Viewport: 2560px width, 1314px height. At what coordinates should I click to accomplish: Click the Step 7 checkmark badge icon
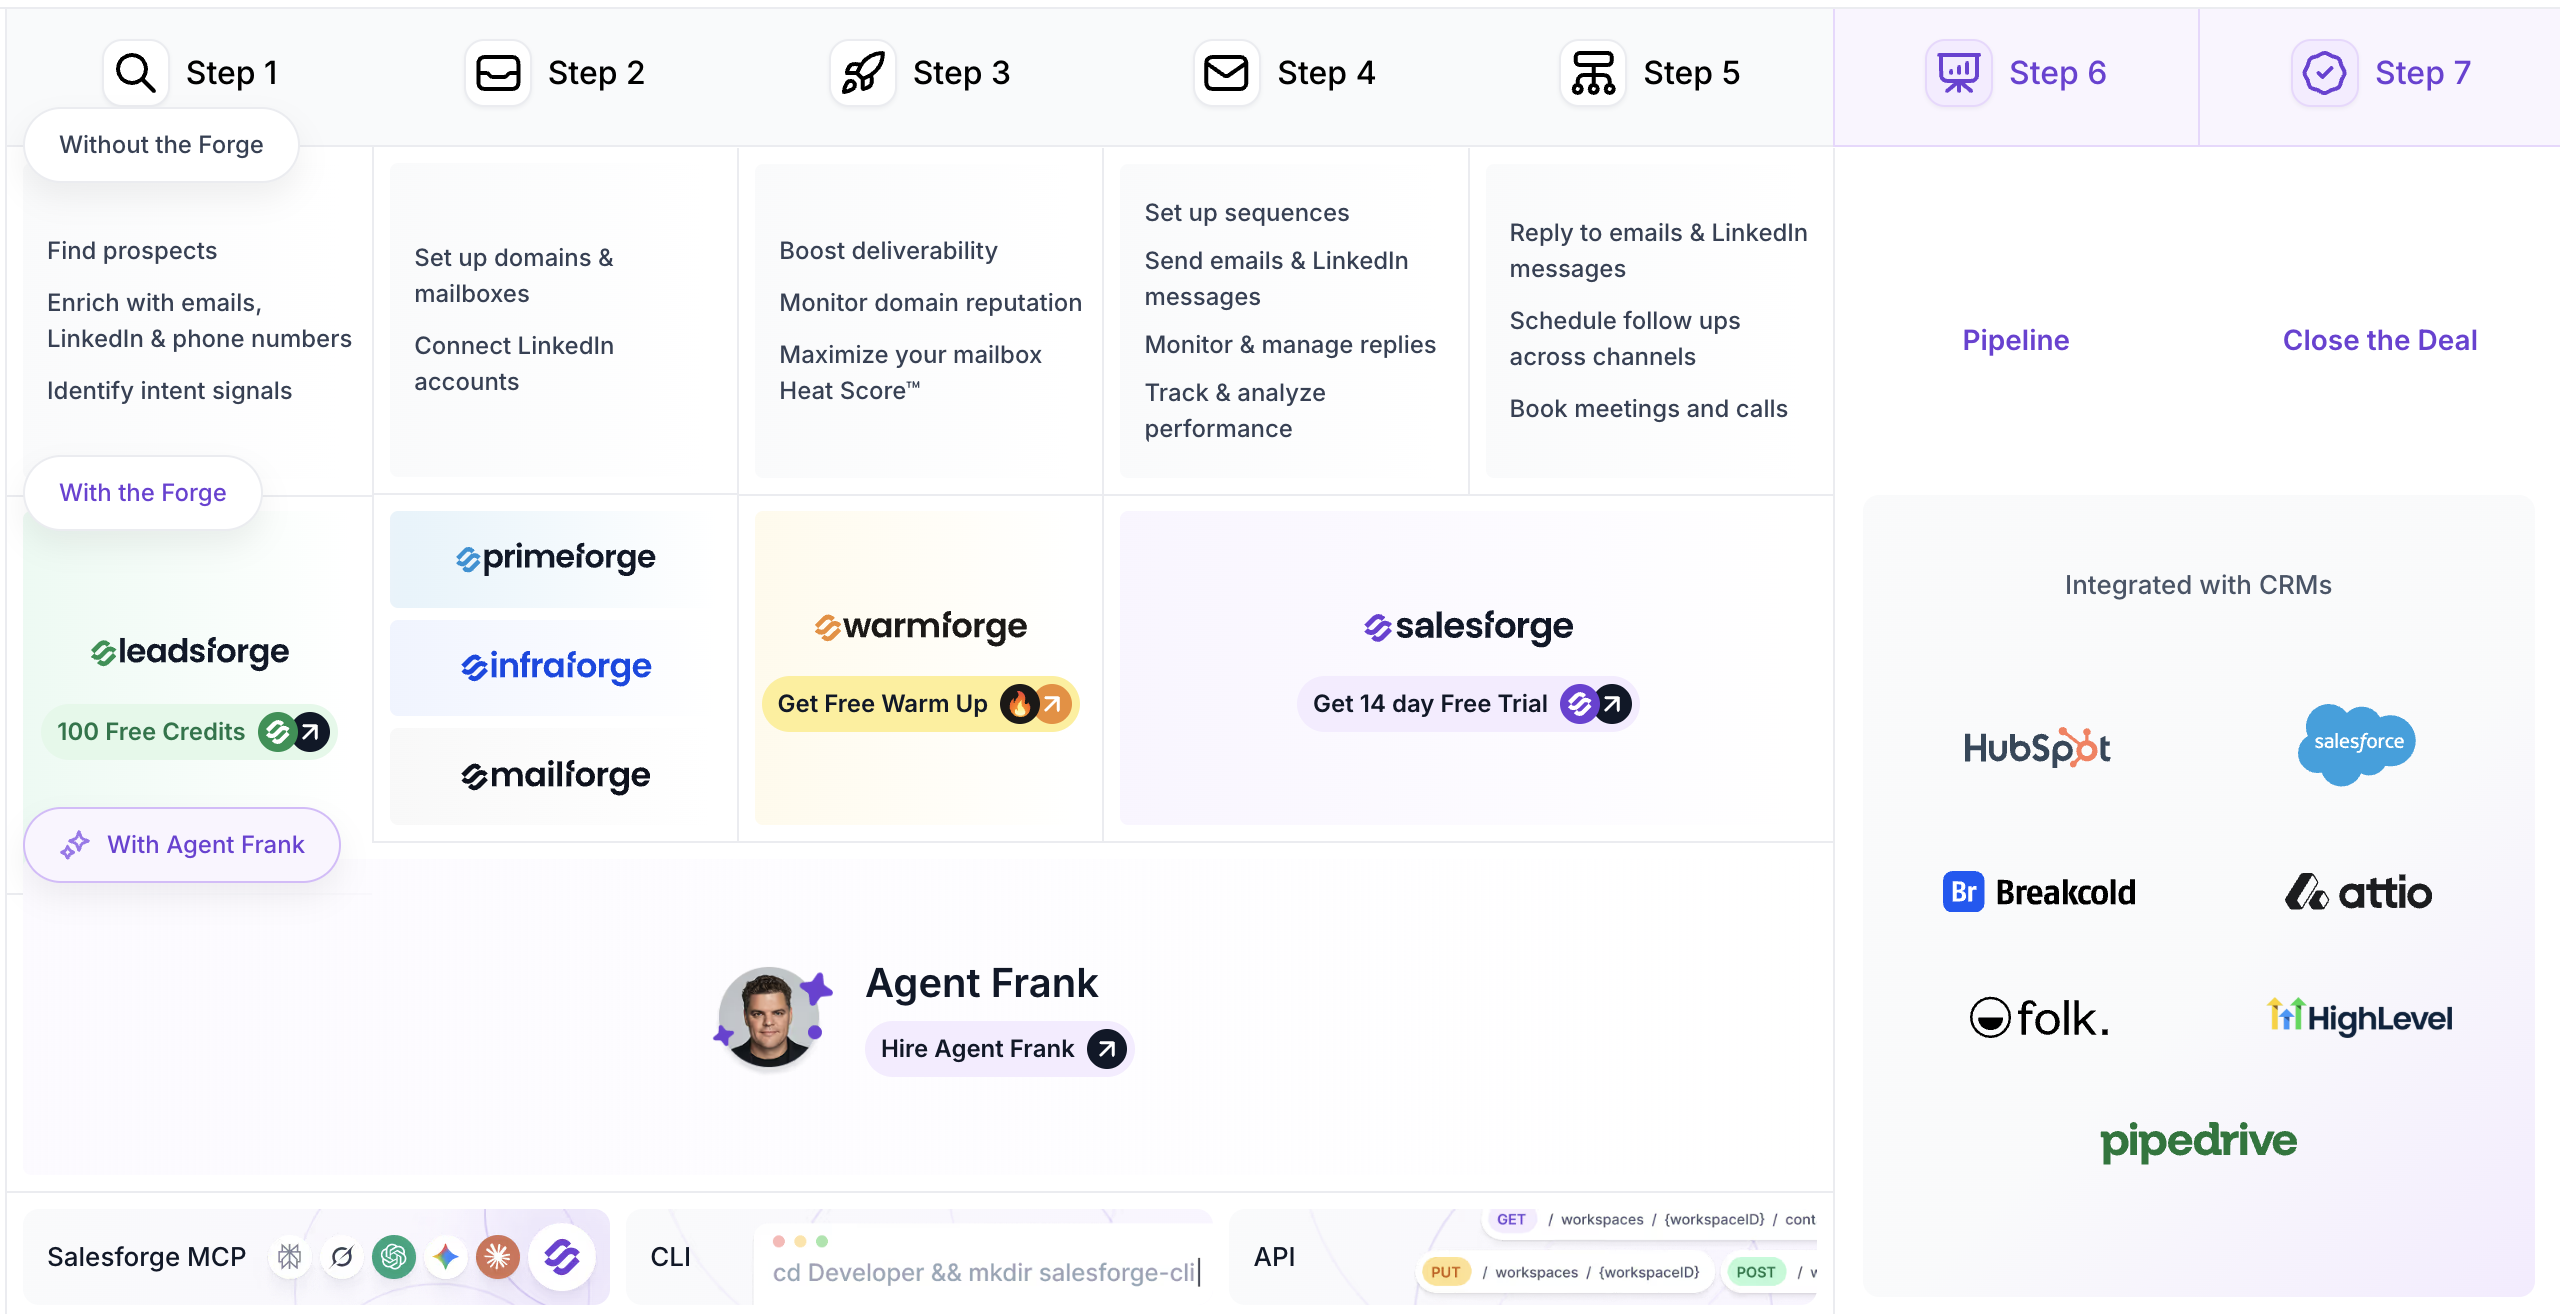[2324, 73]
